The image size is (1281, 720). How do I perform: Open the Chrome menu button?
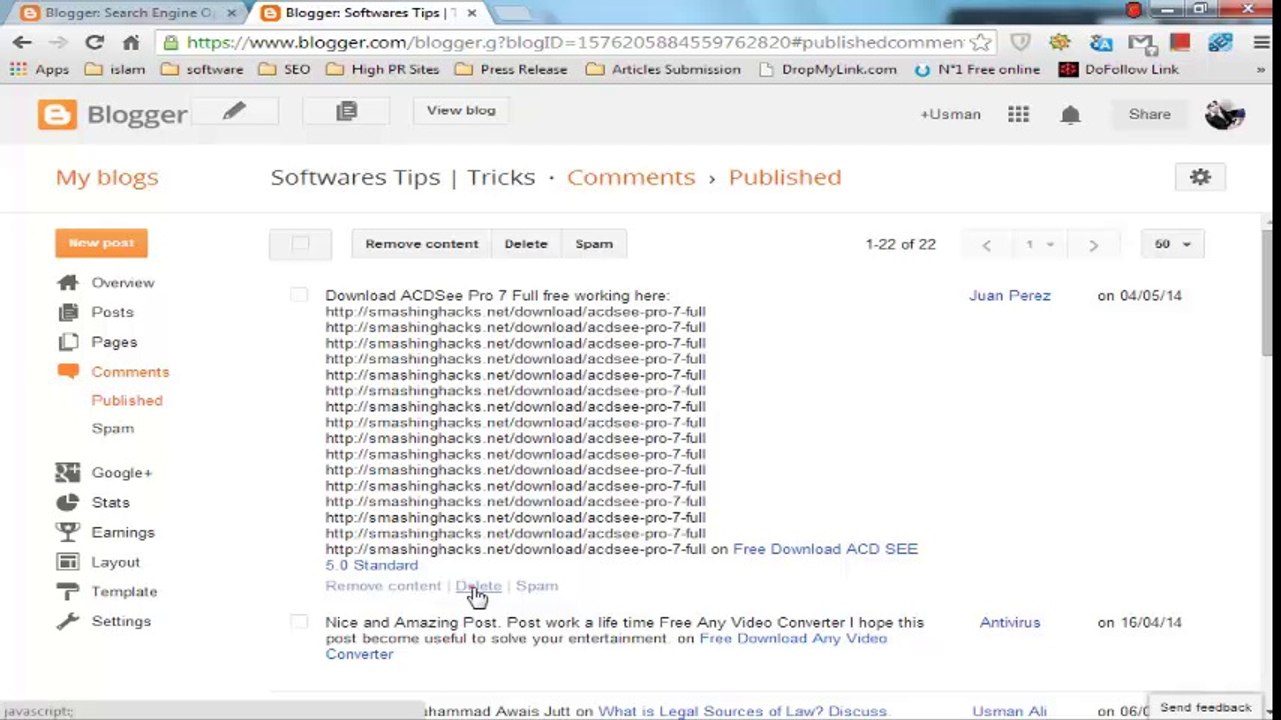click(x=1262, y=42)
